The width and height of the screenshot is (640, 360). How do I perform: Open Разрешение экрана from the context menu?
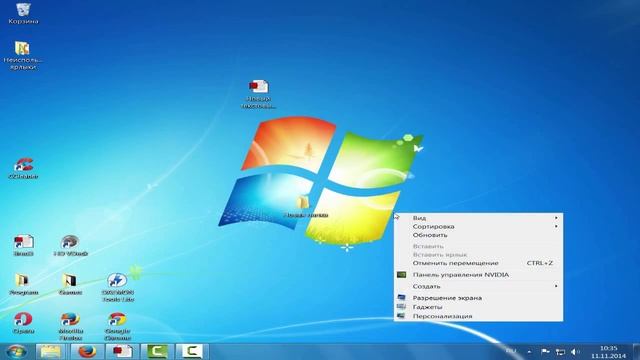[478, 298]
